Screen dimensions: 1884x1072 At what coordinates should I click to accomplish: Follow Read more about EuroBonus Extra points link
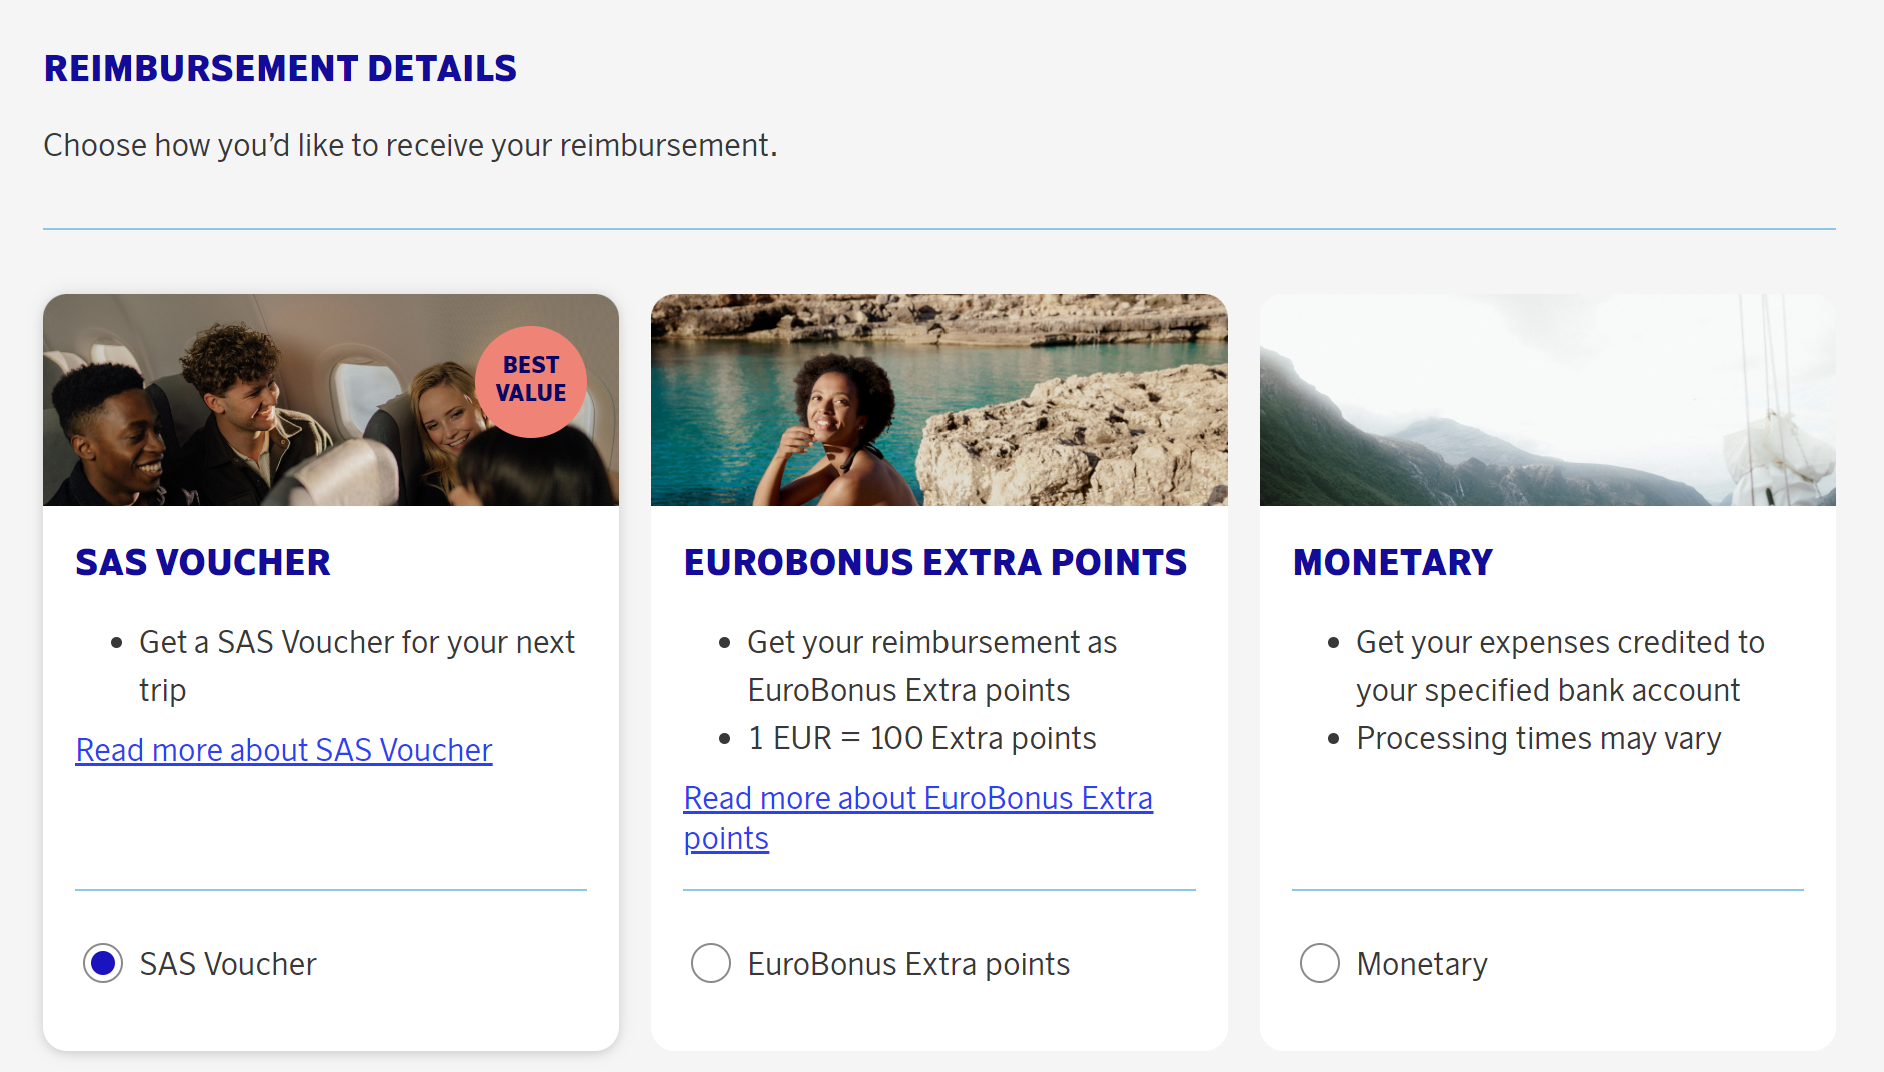coord(917,799)
